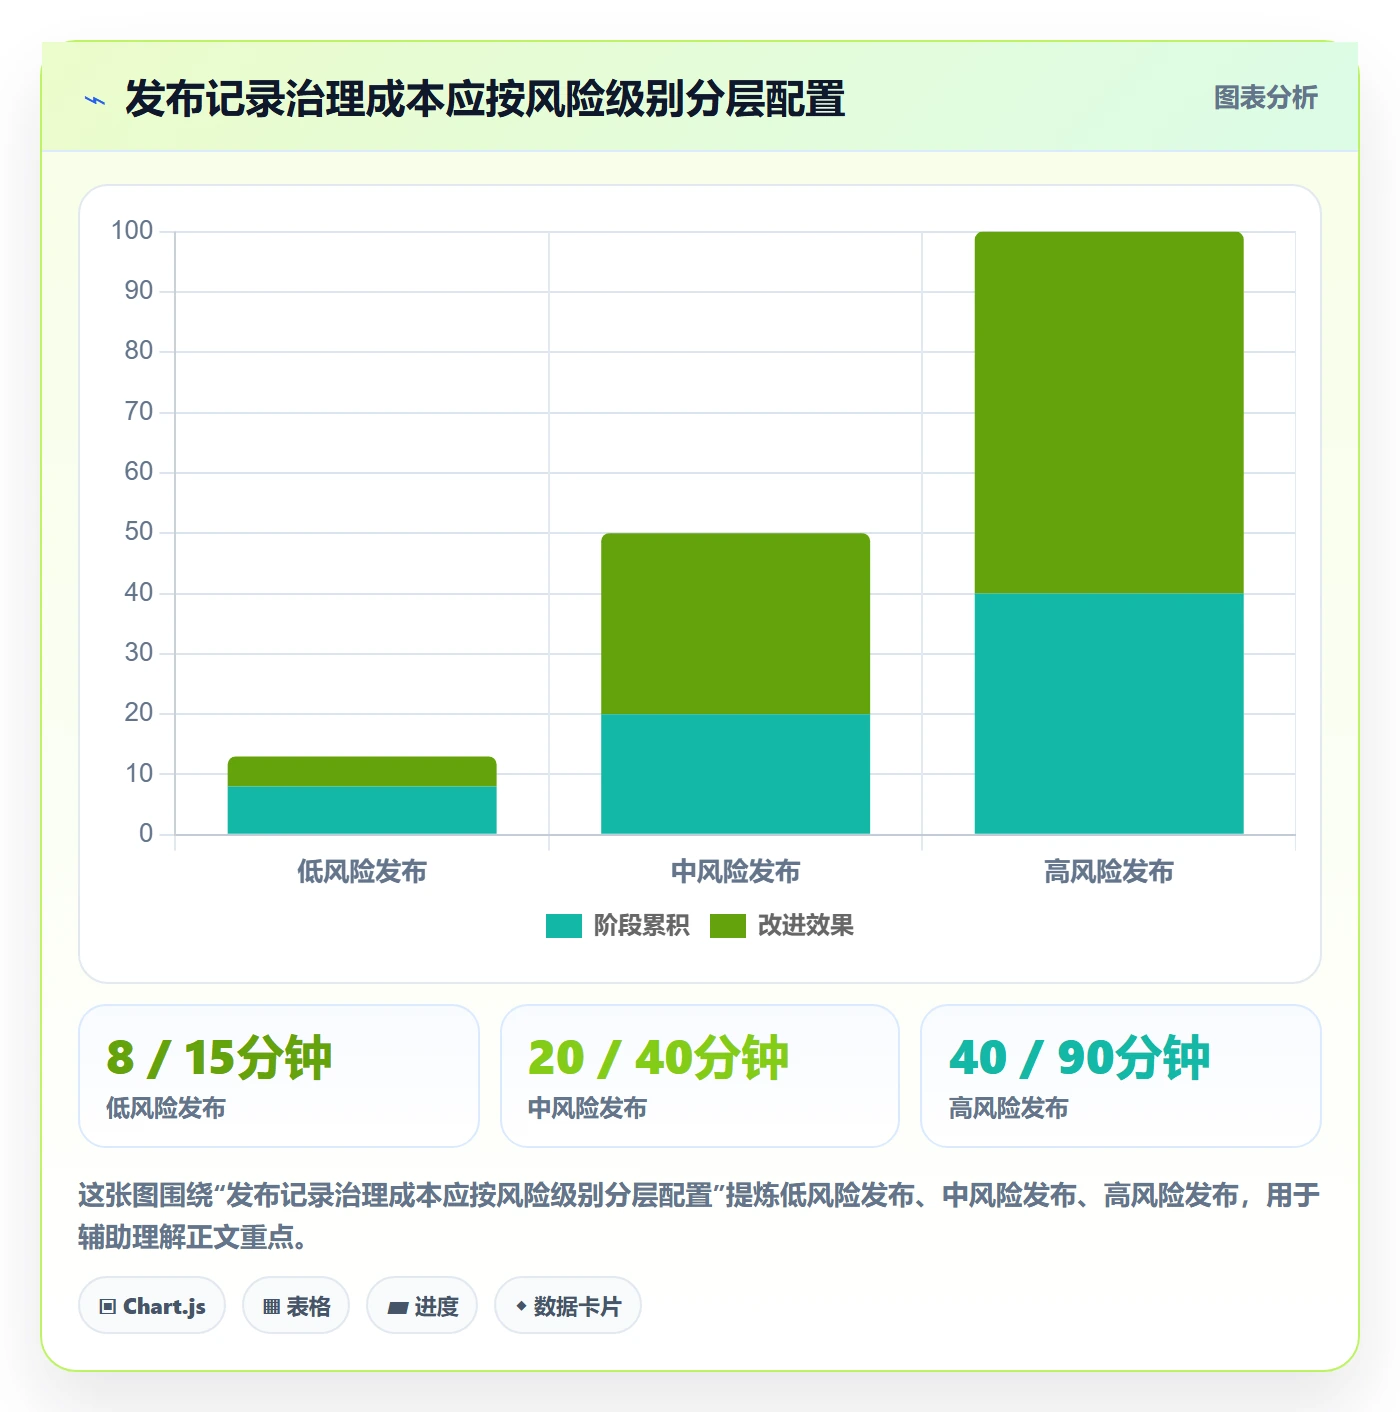1400x1412 pixels.
Task: Click the lightning bolt icon beside the title
Action: [95, 100]
